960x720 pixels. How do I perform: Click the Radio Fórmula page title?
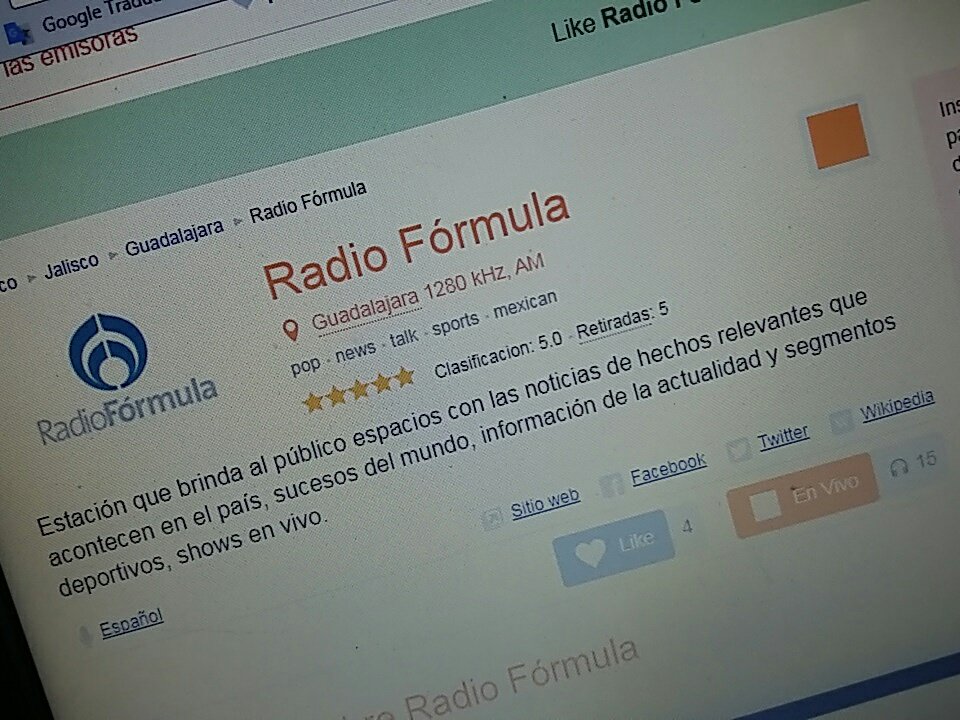coord(417,244)
